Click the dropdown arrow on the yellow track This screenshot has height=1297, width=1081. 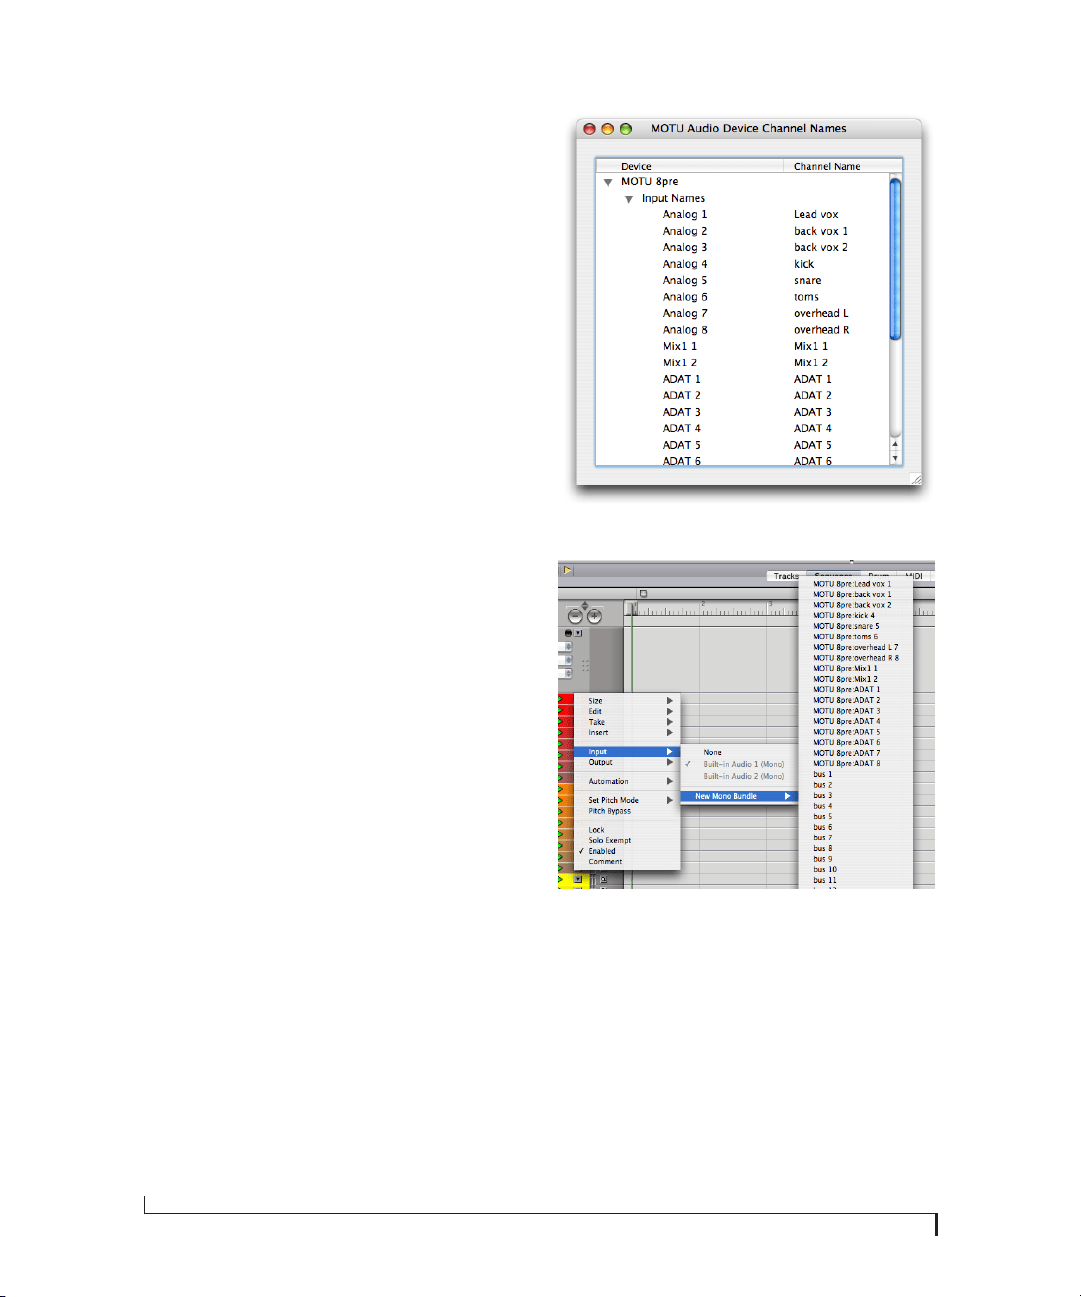pyautogui.click(x=577, y=879)
